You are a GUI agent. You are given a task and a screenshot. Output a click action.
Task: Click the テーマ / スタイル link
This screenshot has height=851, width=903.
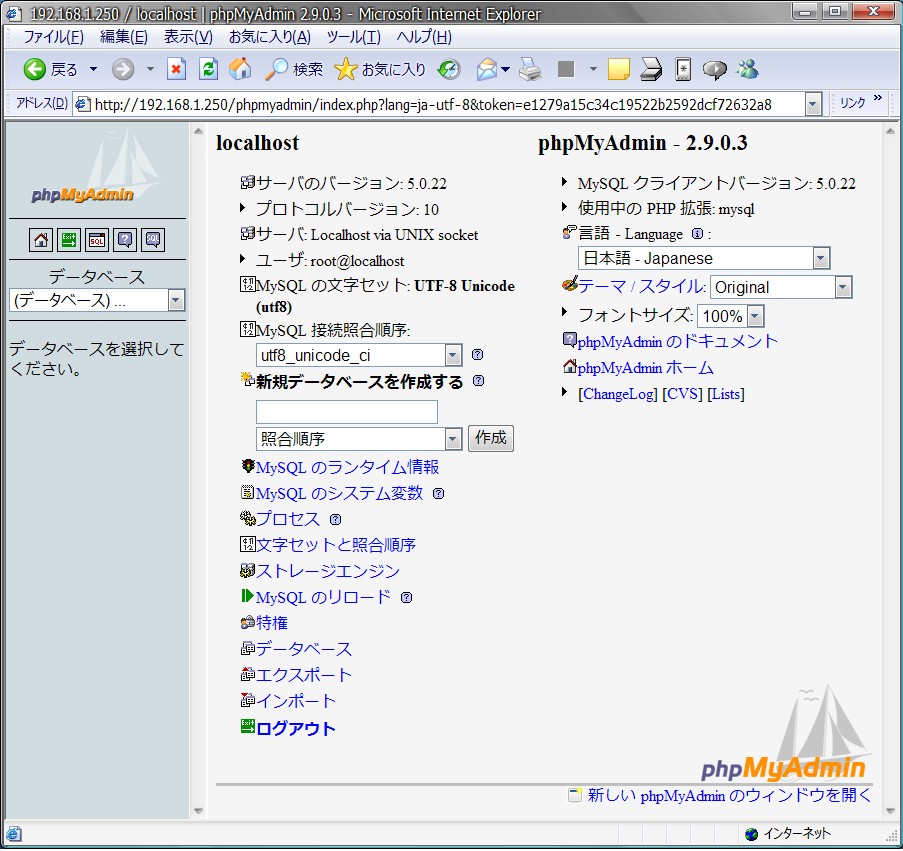(642, 287)
